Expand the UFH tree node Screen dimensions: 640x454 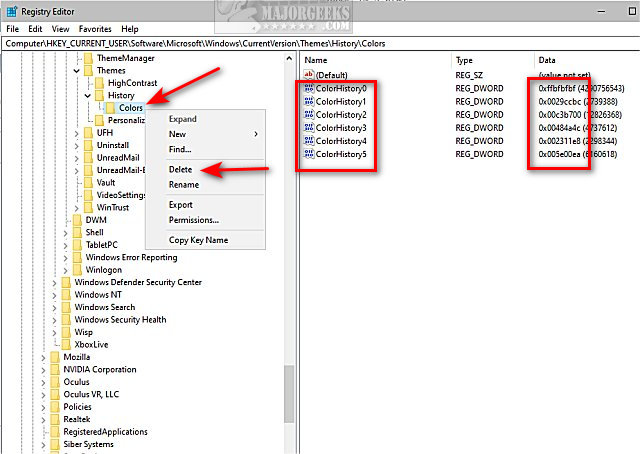76,133
